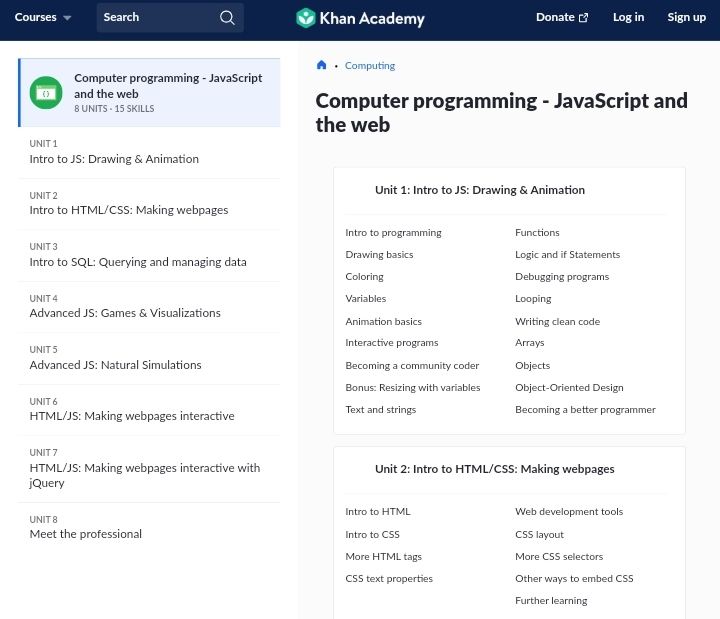Go to Unit 8 Meet the professional

pyautogui.click(x=85, y=534)
